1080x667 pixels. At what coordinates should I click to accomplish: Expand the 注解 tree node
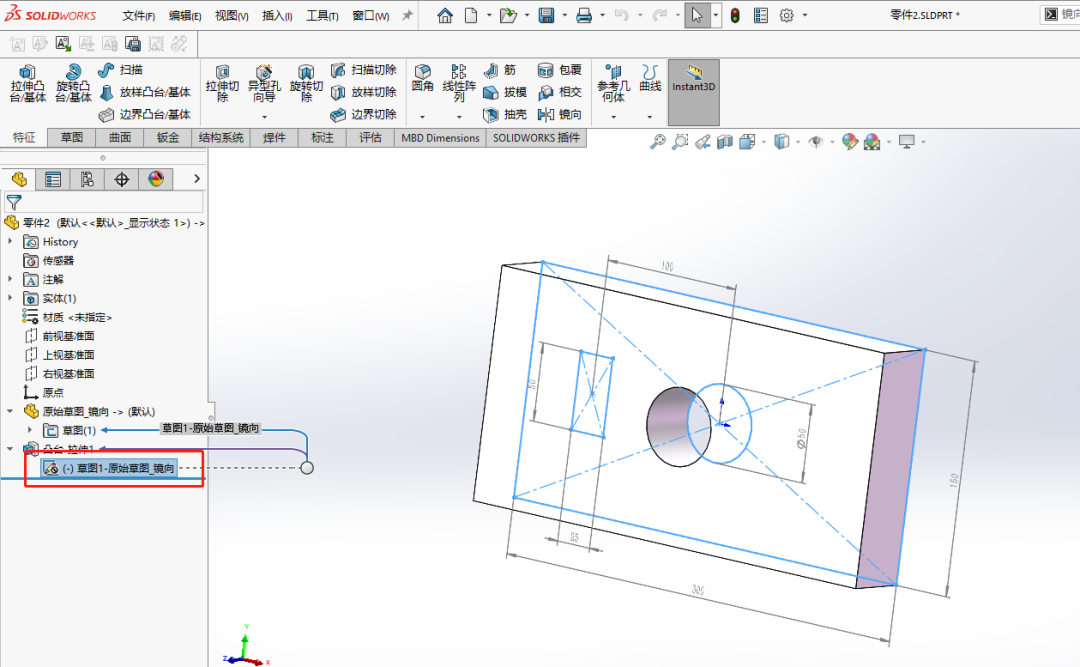[10, 279]
